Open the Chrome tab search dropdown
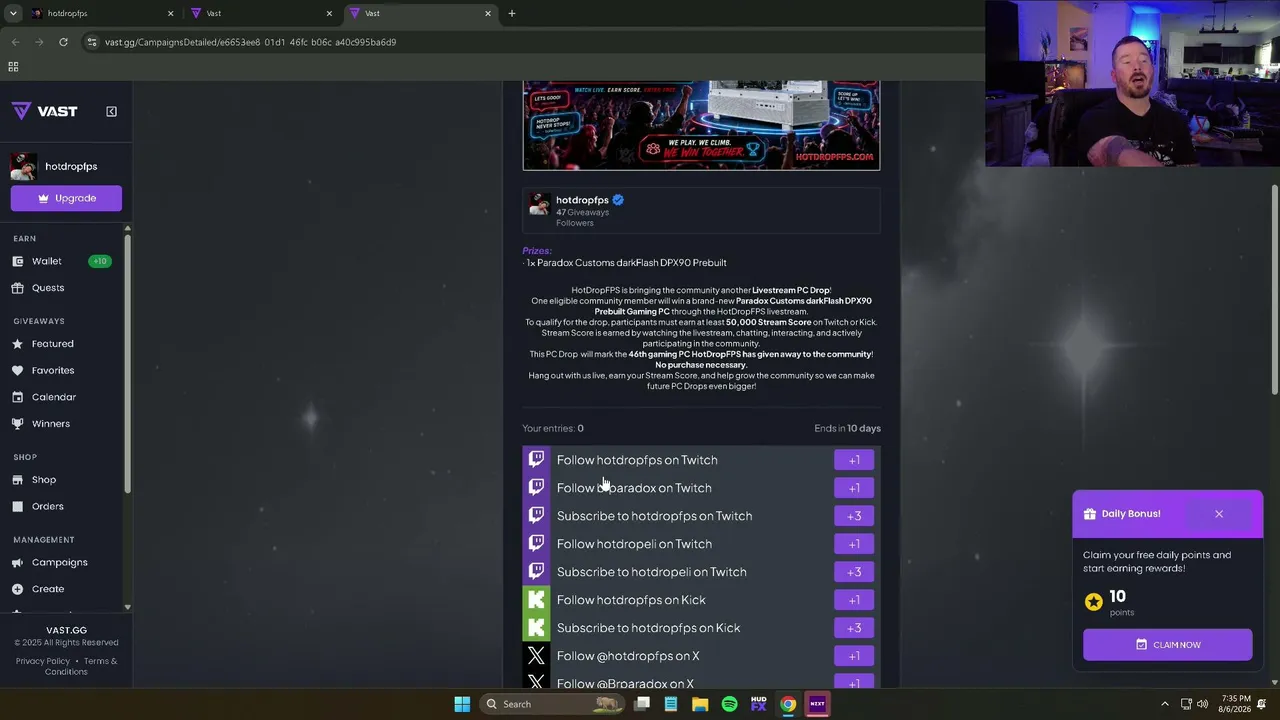The image size is (1280, 720). 13,13
